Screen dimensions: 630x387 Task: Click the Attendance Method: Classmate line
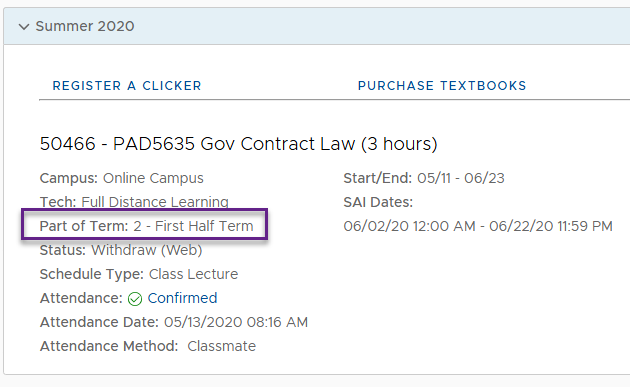click(148, 346)
